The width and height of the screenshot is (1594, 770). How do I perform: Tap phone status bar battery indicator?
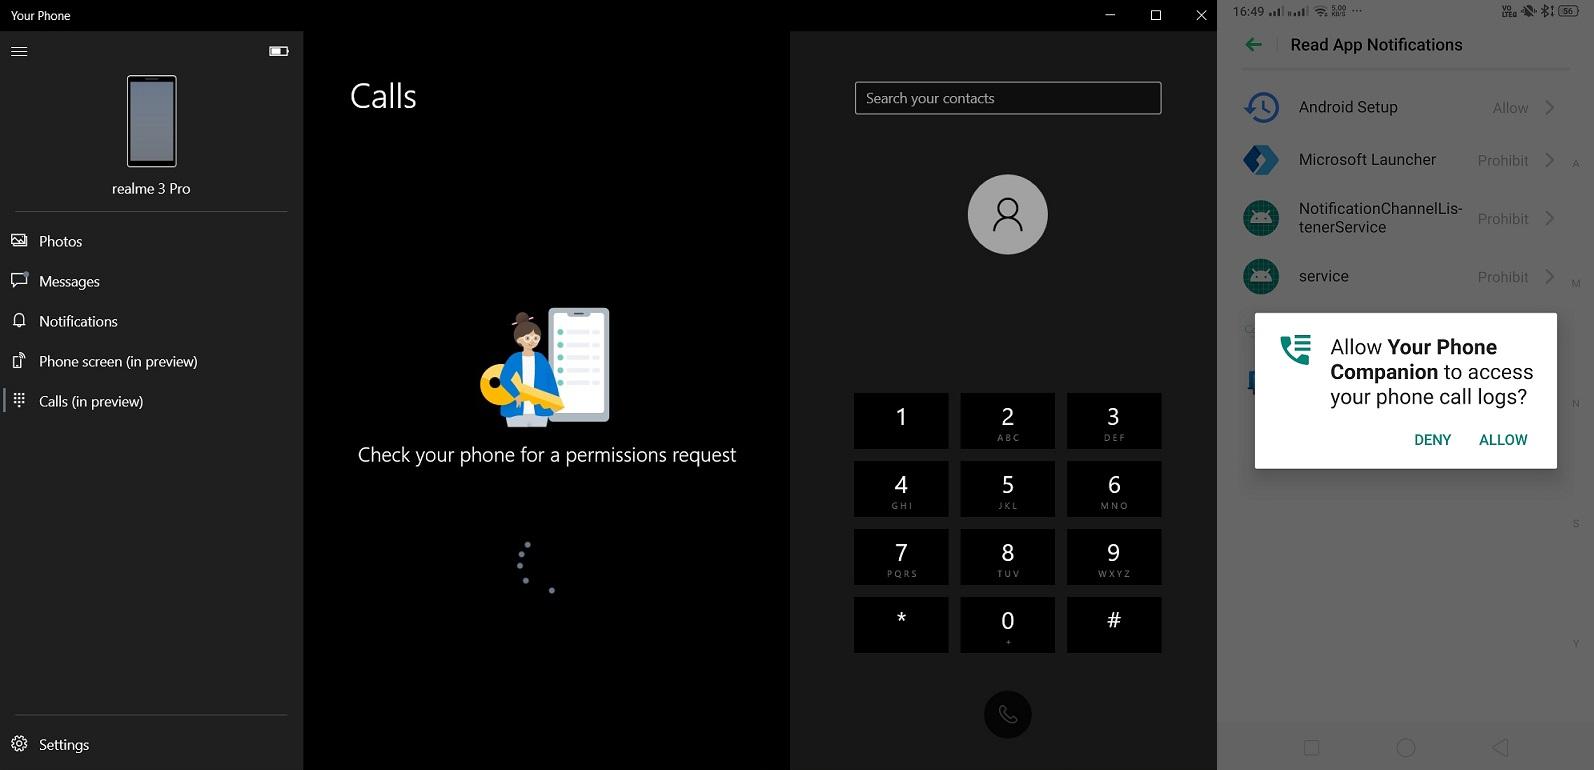coord(1569,11)
